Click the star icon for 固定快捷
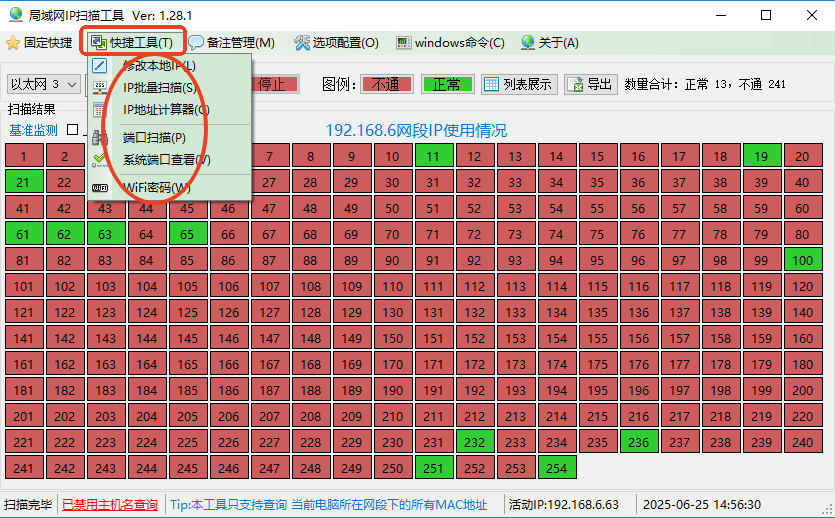835x518 pixels. click(x=13, y=43)
